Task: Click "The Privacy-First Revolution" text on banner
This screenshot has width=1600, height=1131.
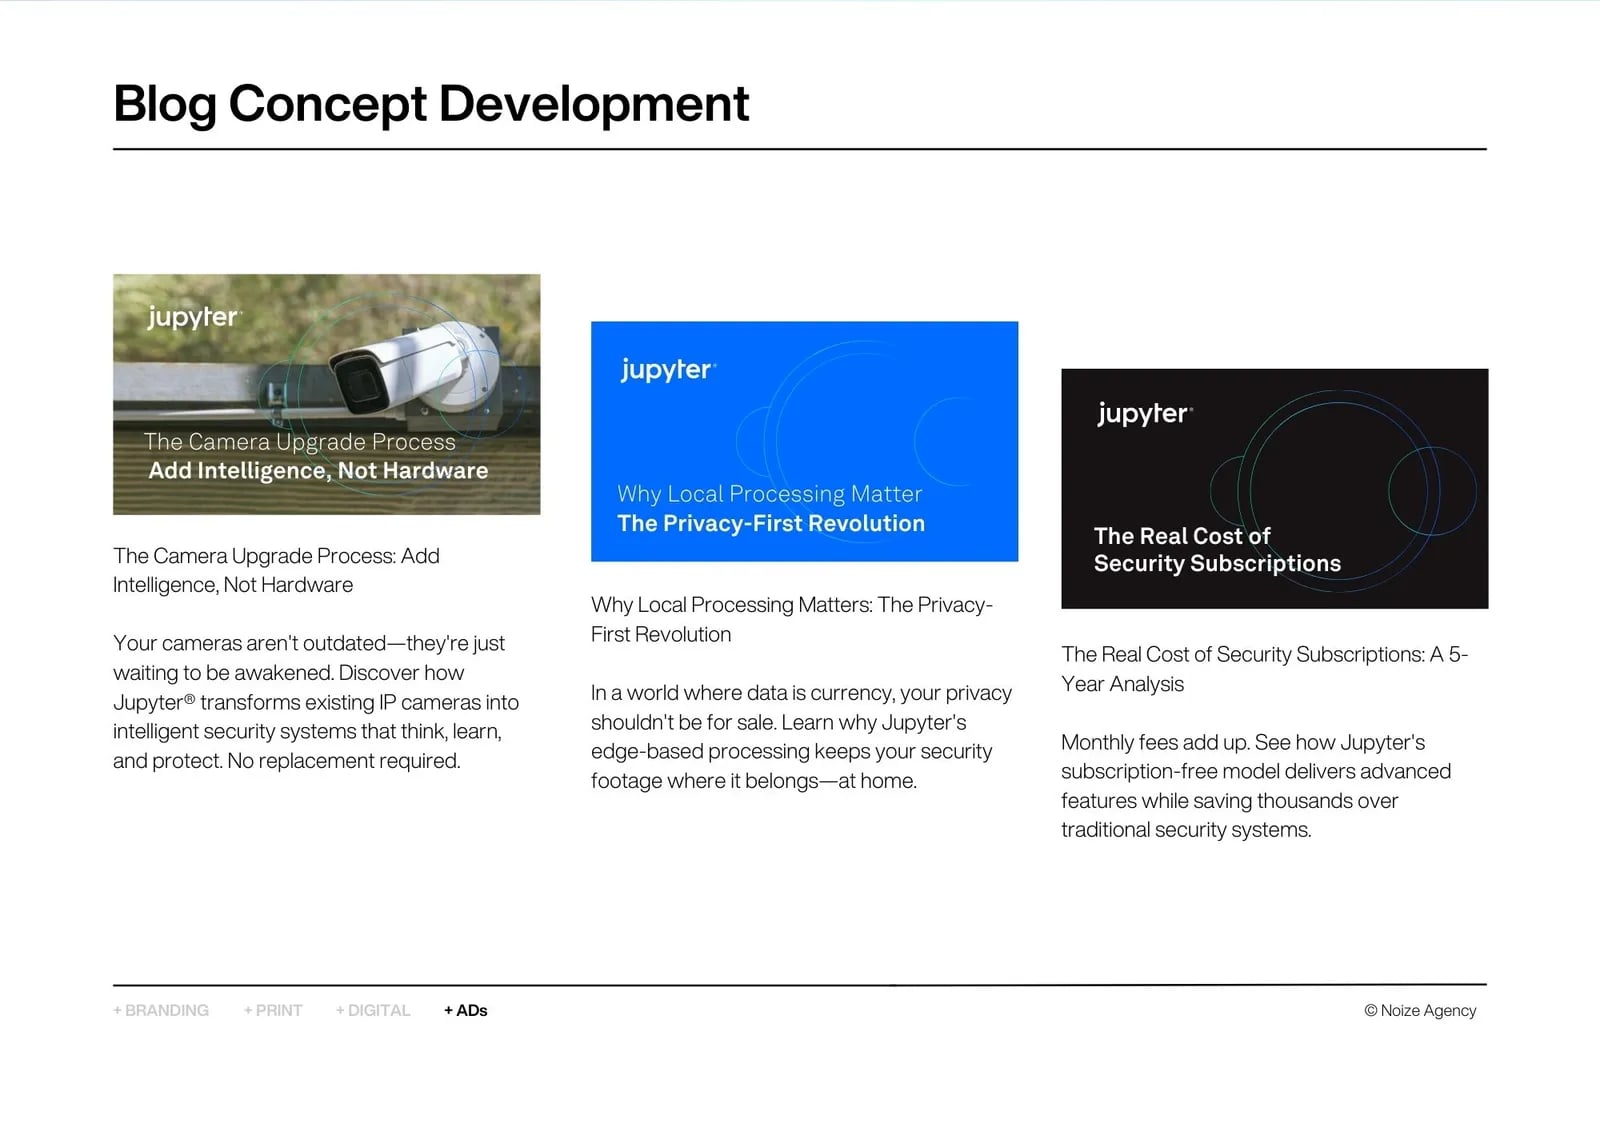Action: [x=771, y=524]
